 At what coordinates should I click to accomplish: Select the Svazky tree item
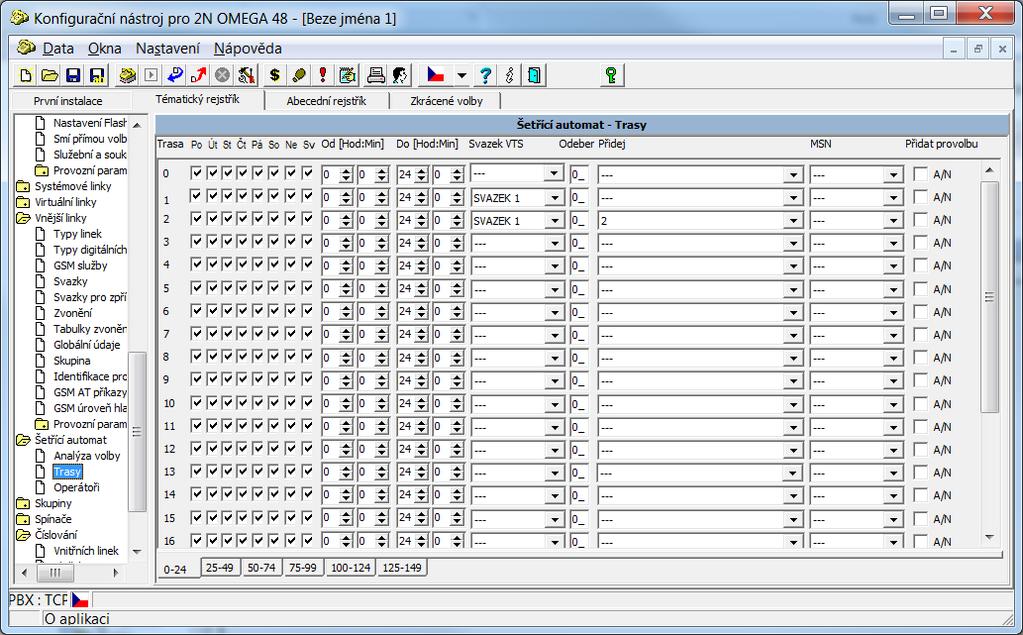click(70, 281)
